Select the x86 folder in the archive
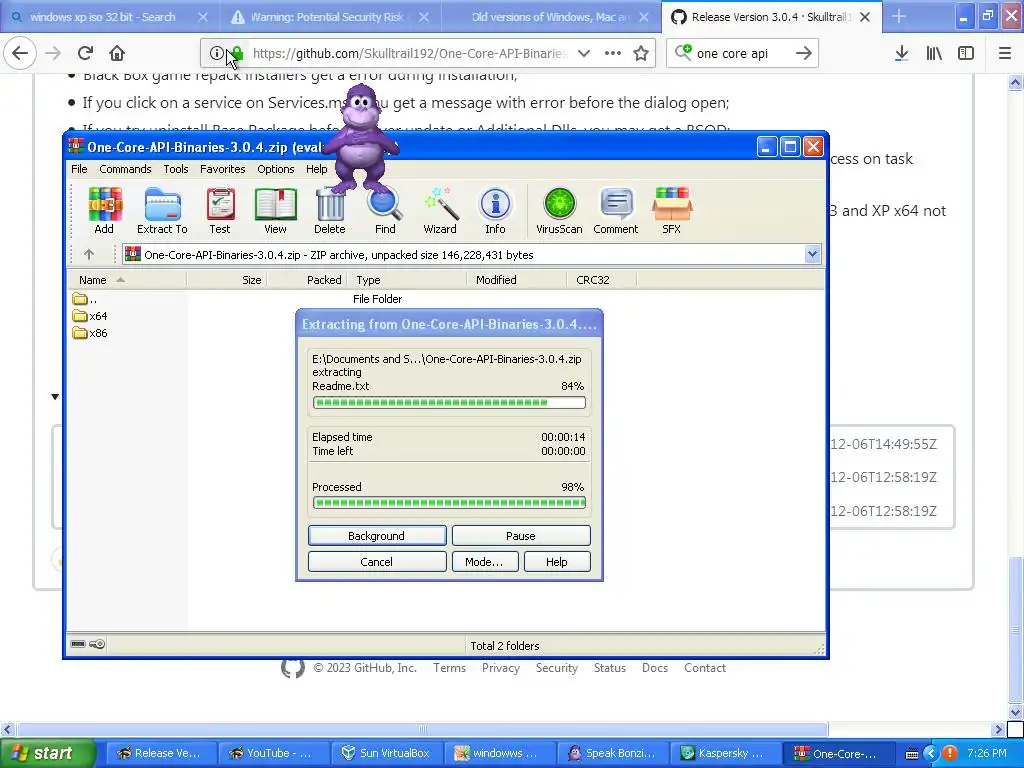This screenshot has height=768, width=1024. click(91, 333)
